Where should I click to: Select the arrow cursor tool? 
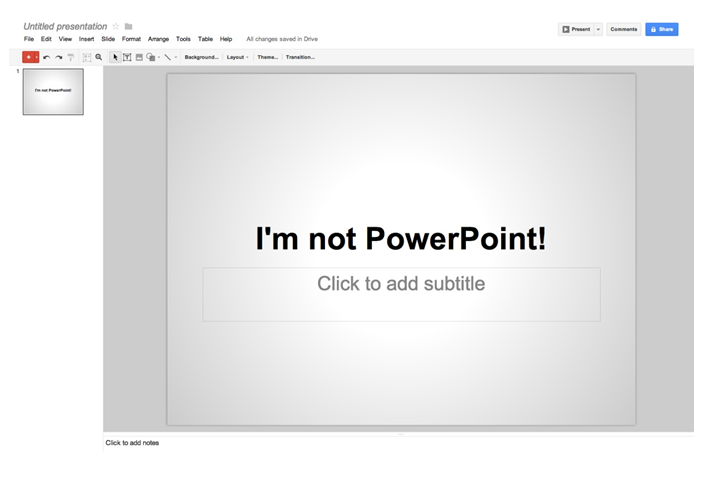115,57
